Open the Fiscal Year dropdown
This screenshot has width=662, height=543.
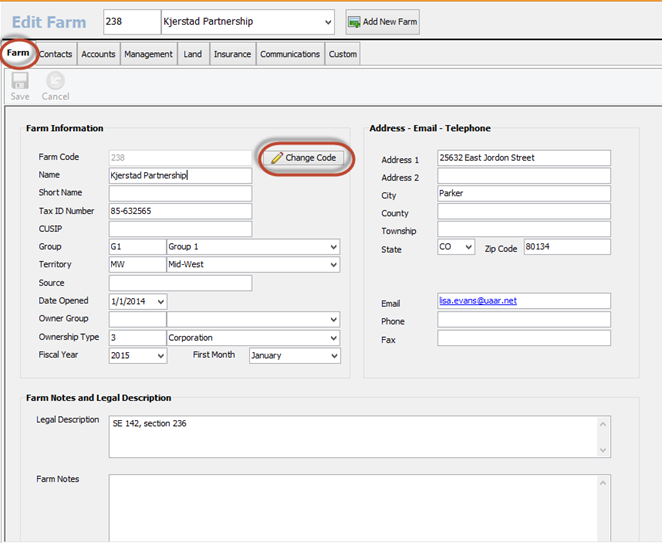click(x=160, y=356)
